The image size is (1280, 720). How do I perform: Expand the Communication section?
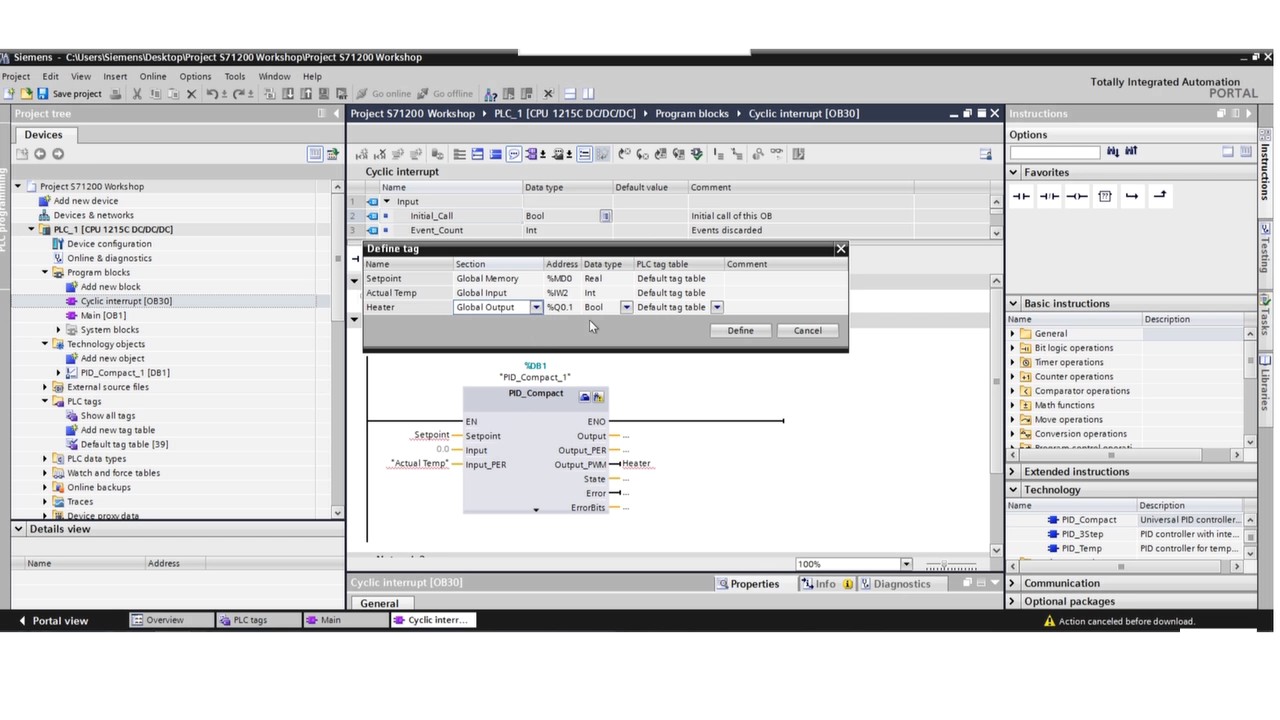pos(1014,584)
